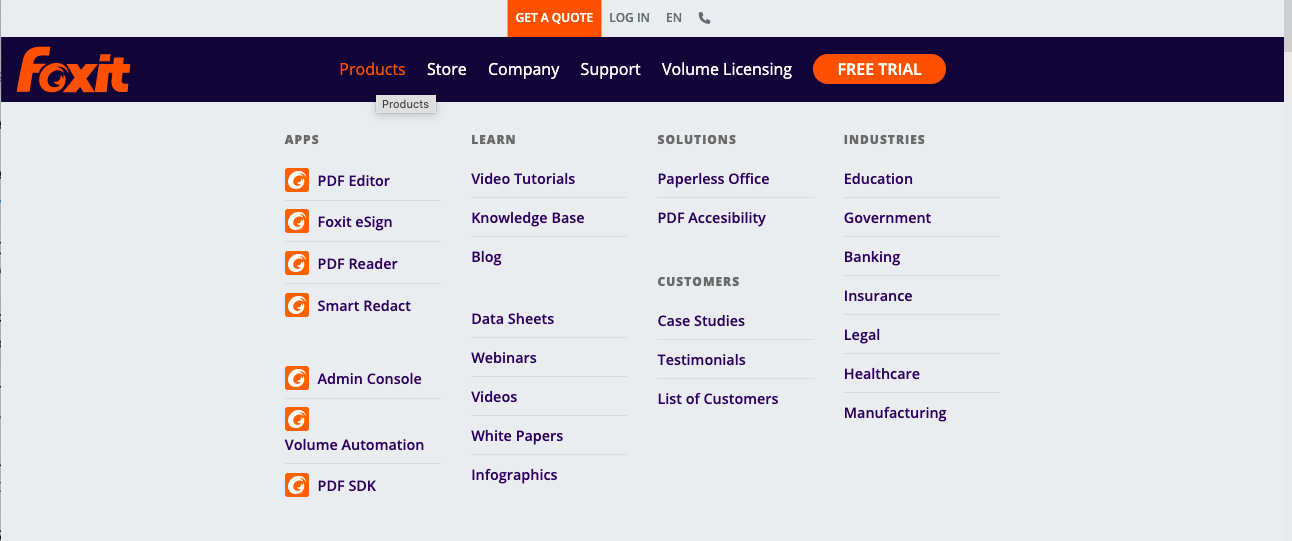The width and height of the screenshot is (1292, 541).
Task: Select the Education industry
Action: [x=878, y=179]
